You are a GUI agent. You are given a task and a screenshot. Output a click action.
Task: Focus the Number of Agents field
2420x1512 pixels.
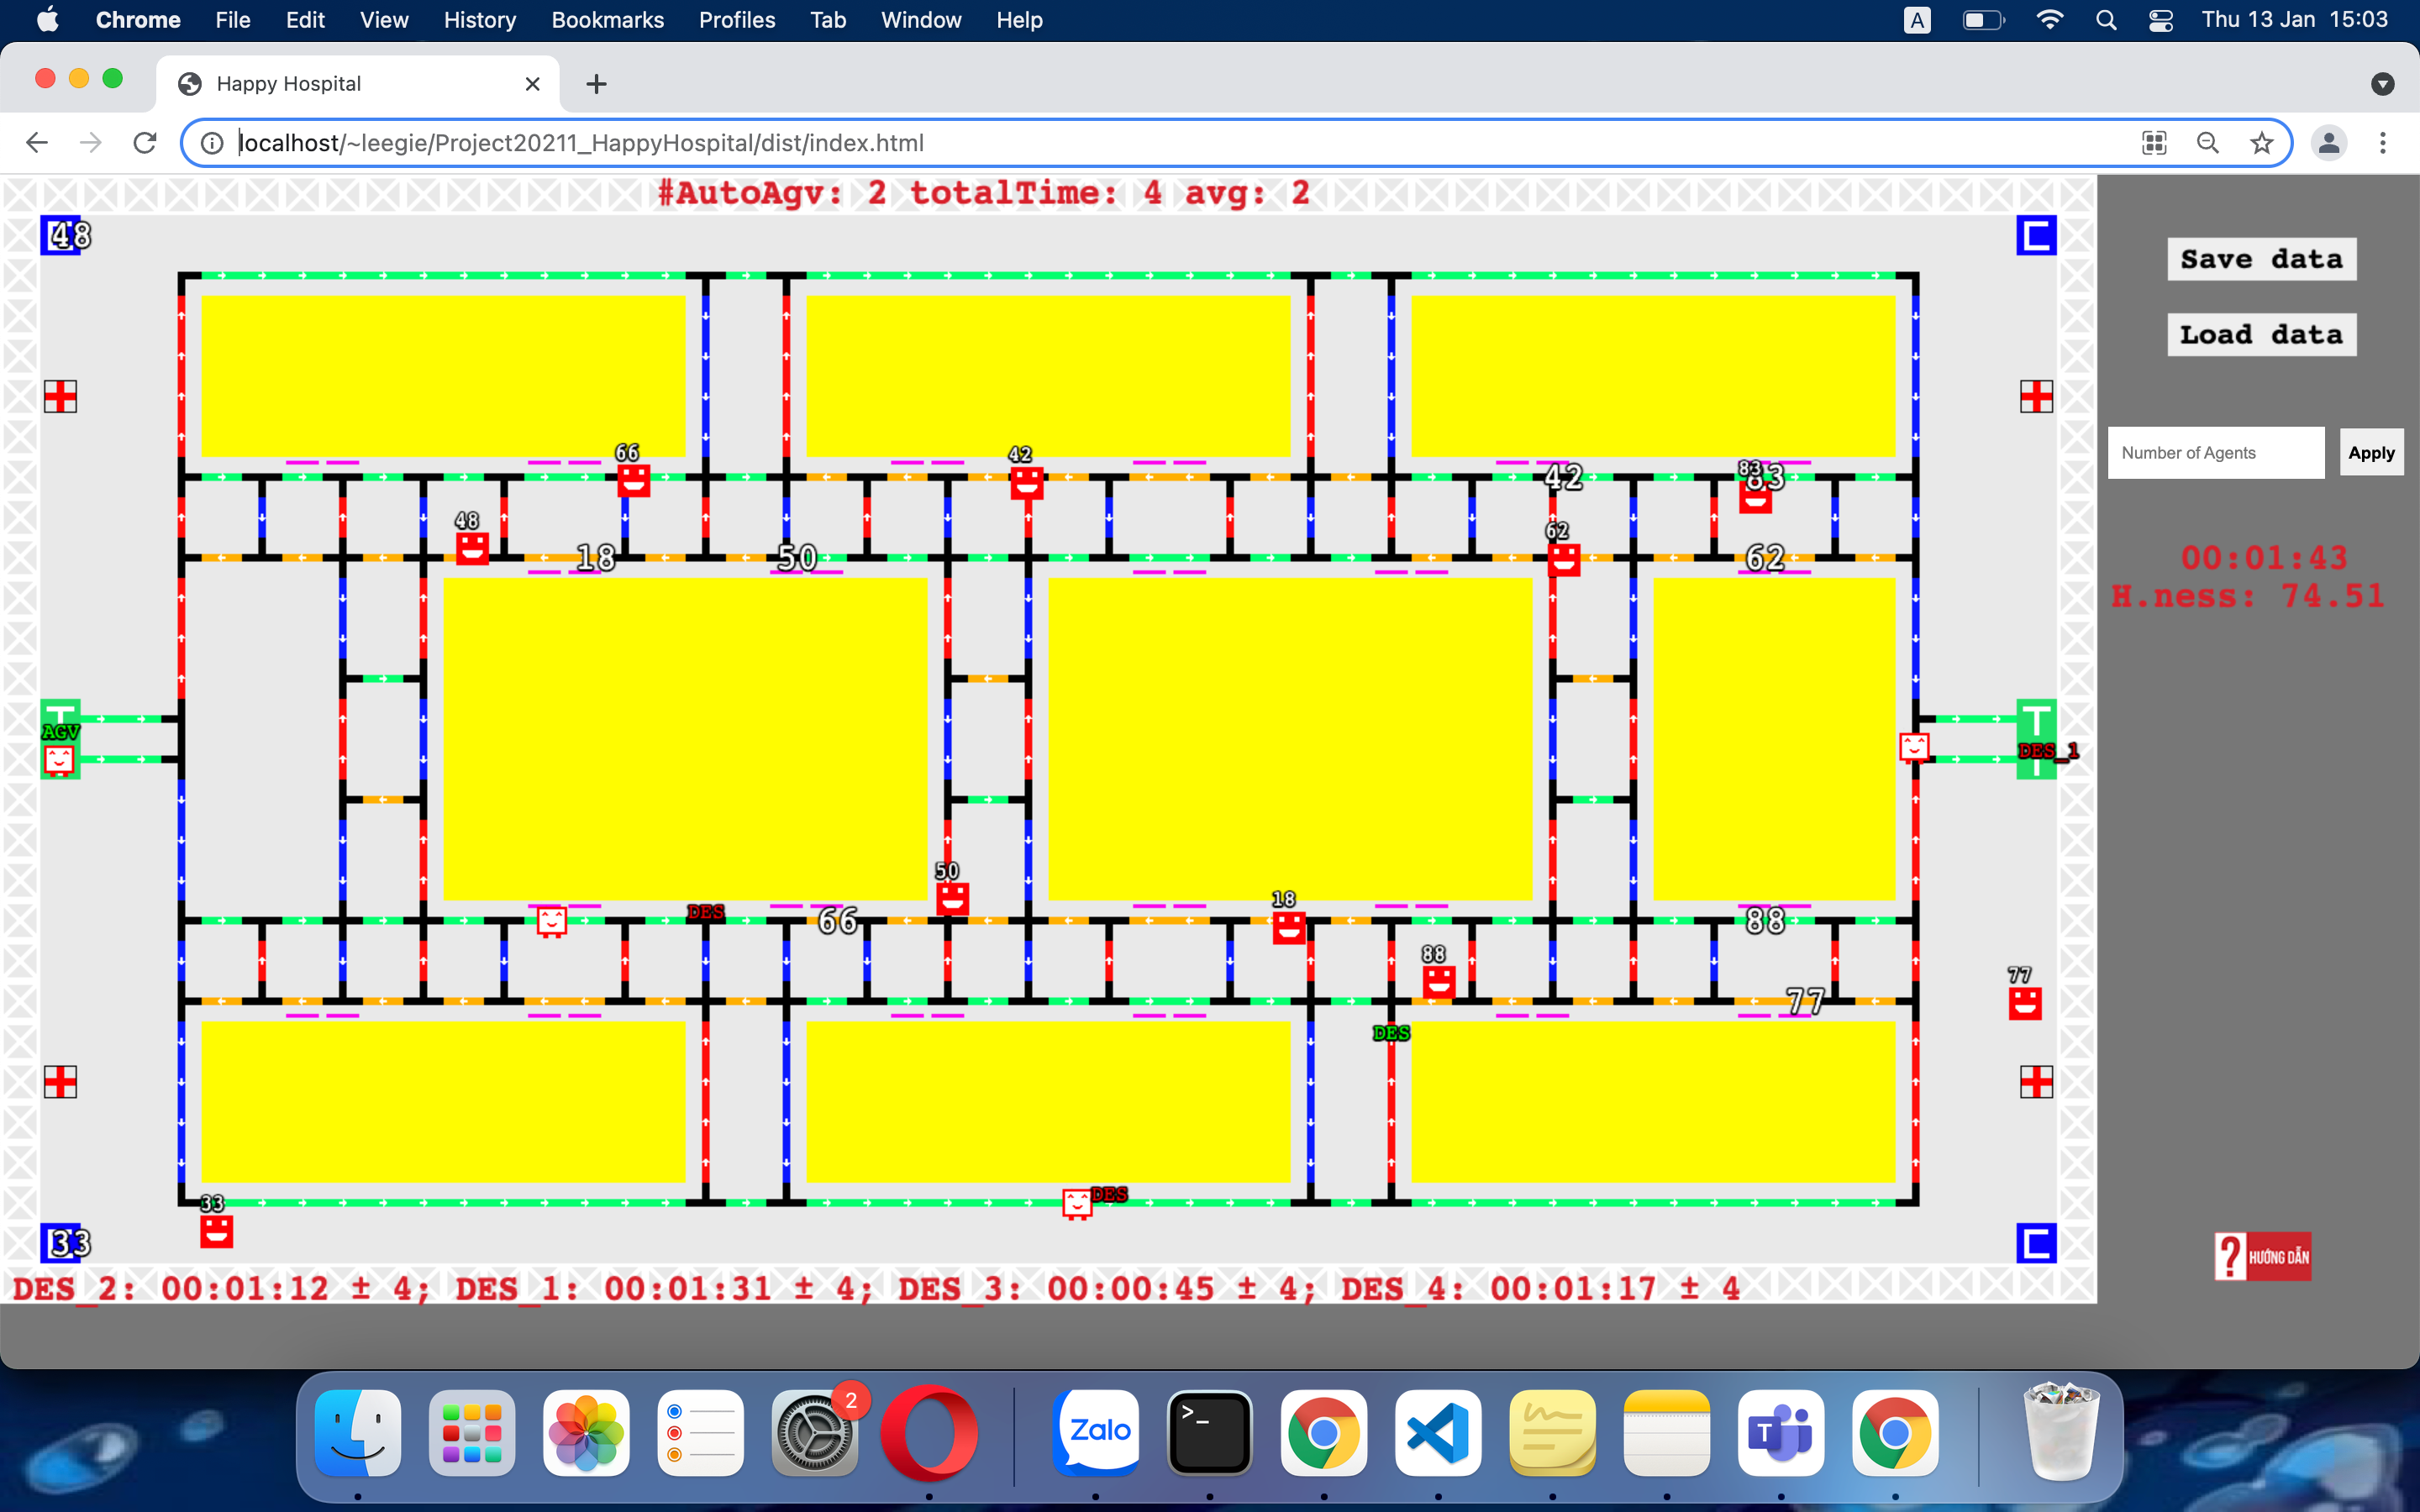coord(2215,453)
